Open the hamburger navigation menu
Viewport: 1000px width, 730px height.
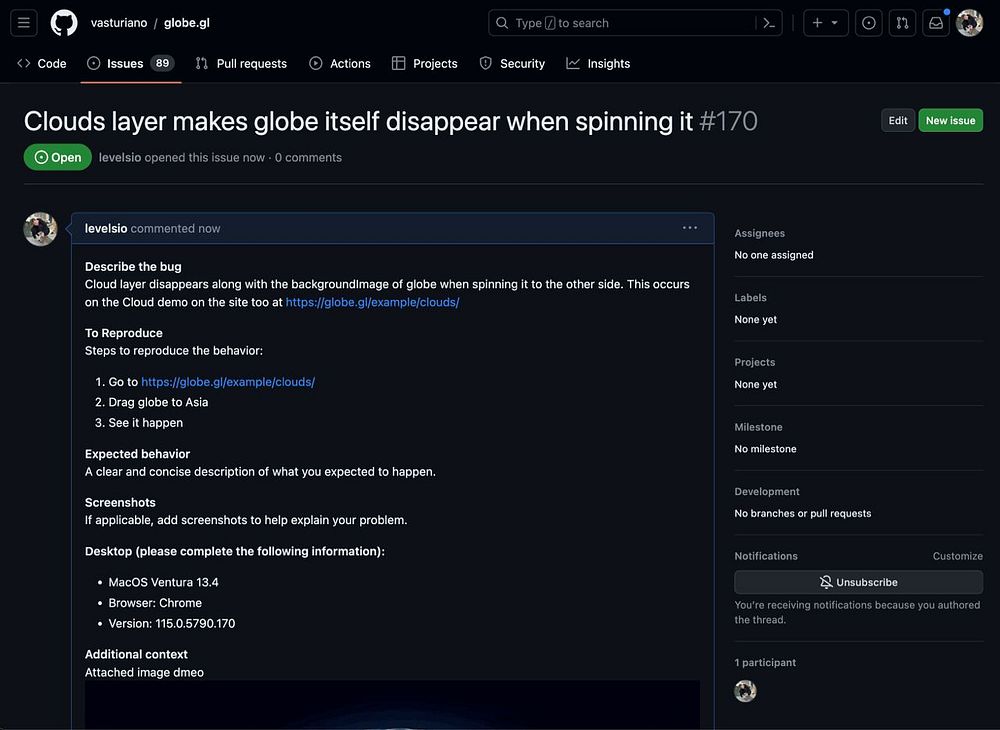click(24, 23)
